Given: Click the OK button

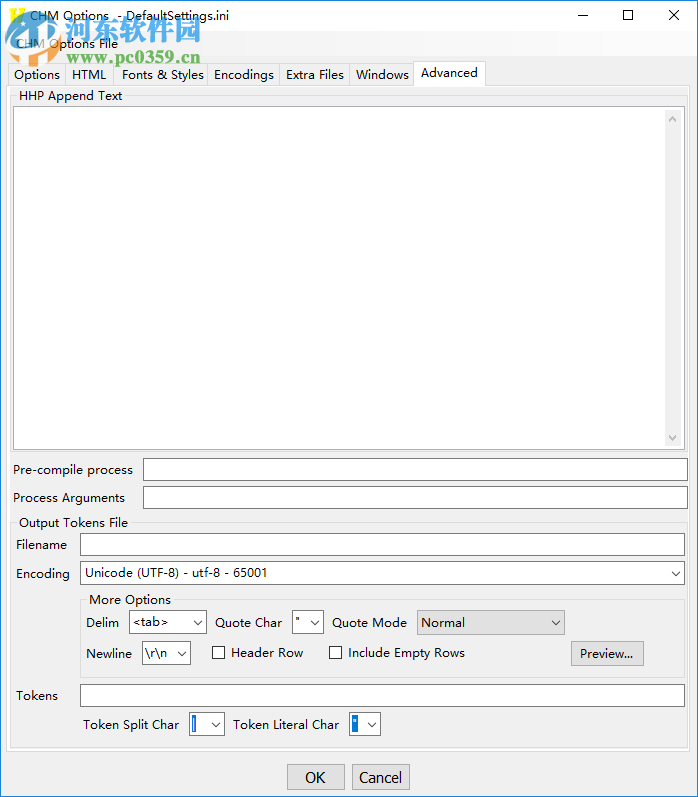Looking at the screenshot, I should point(316,777).
